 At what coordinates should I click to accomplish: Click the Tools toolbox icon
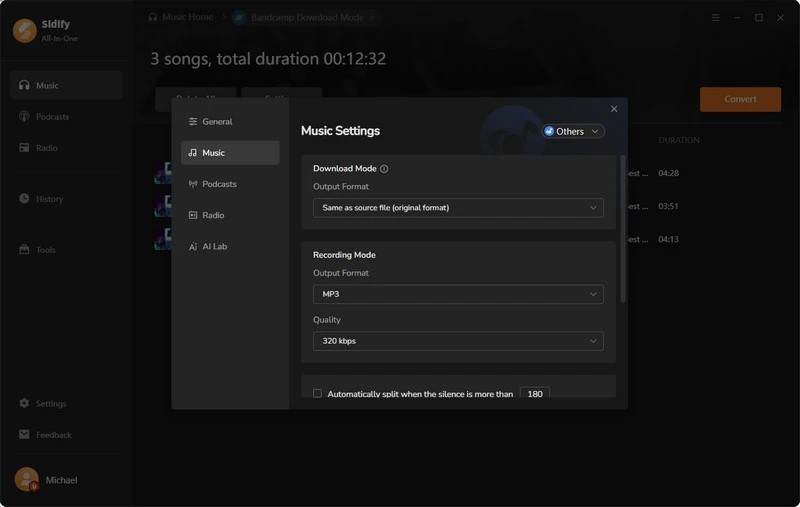click(24, 249)
